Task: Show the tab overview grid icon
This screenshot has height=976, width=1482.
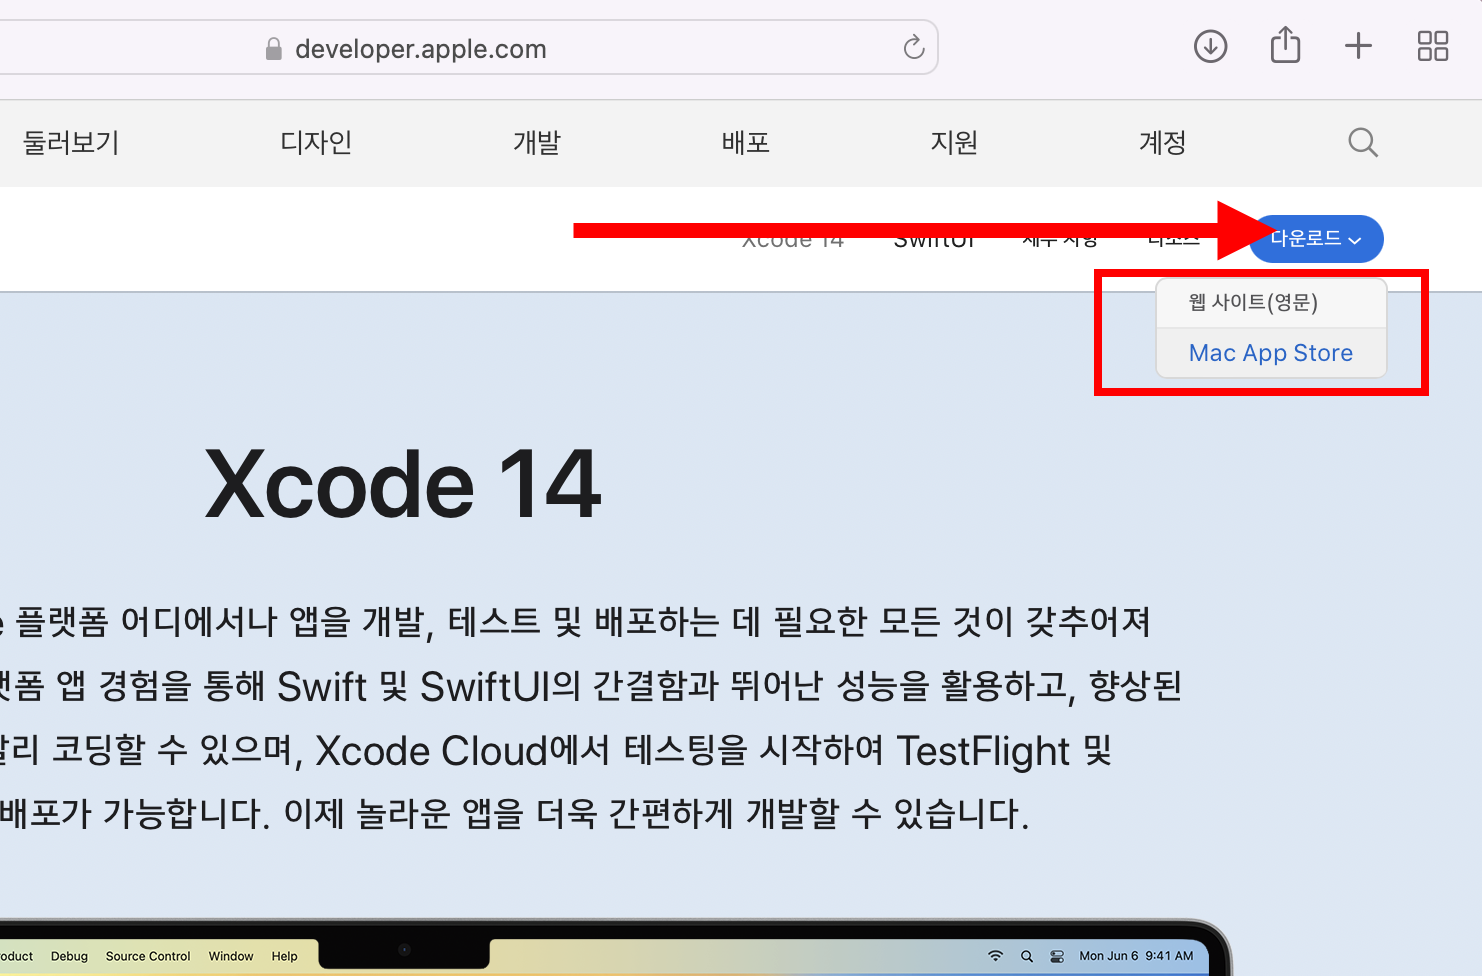Action: pos(1433,46)
